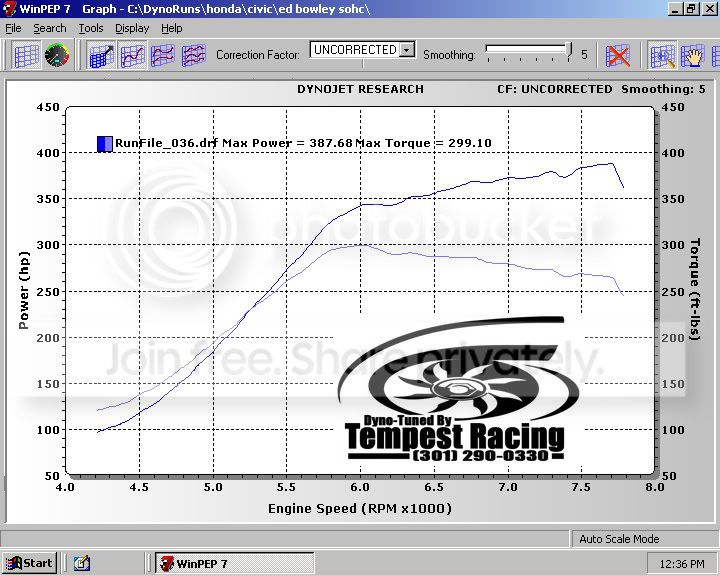
Task: Click the RunFile_036 blue legend swatch
Action: [x=104, y=143]
